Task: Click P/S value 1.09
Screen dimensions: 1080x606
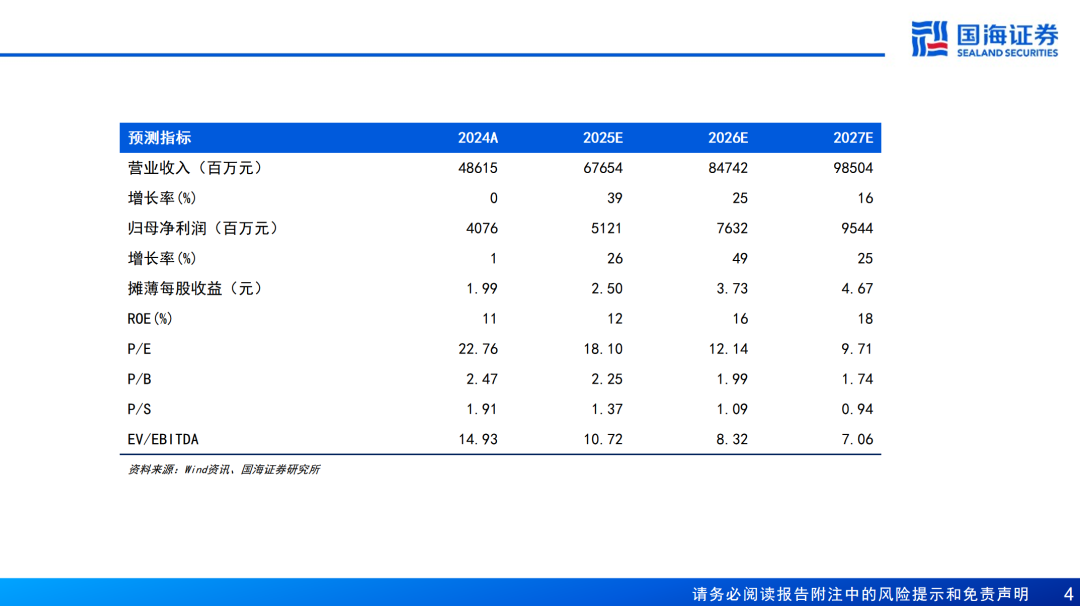Action: (x=732, y=409)
